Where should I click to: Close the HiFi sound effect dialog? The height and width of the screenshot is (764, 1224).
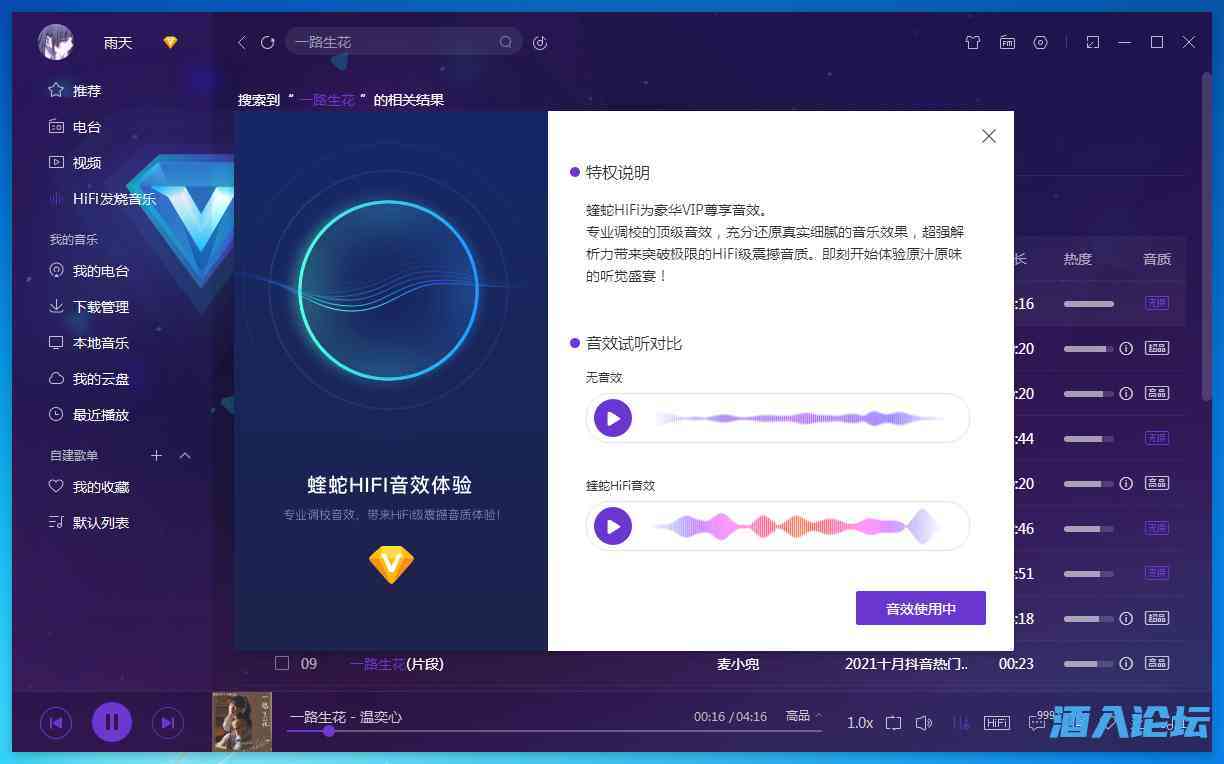click(989, 136)
